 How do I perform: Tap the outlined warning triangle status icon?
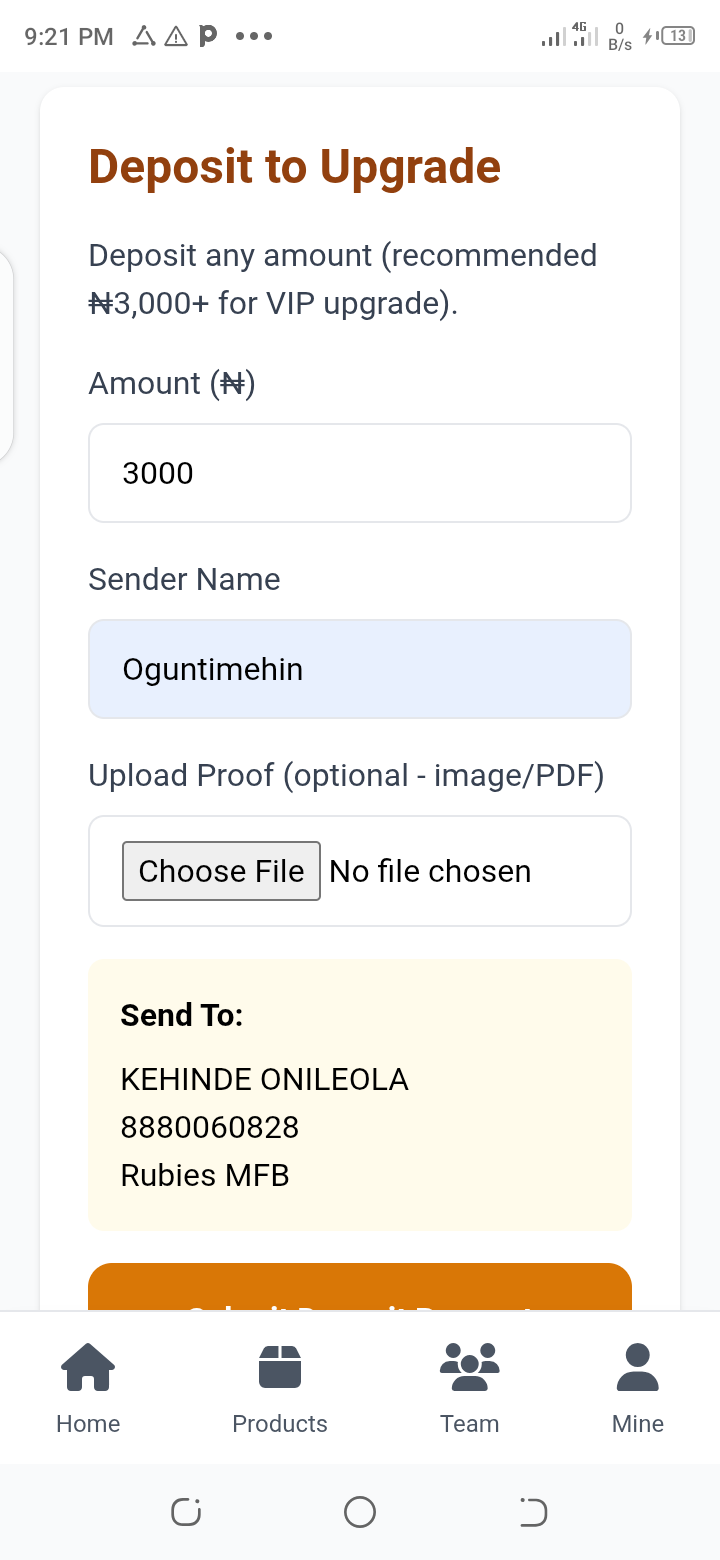click(x=176, y=37)
